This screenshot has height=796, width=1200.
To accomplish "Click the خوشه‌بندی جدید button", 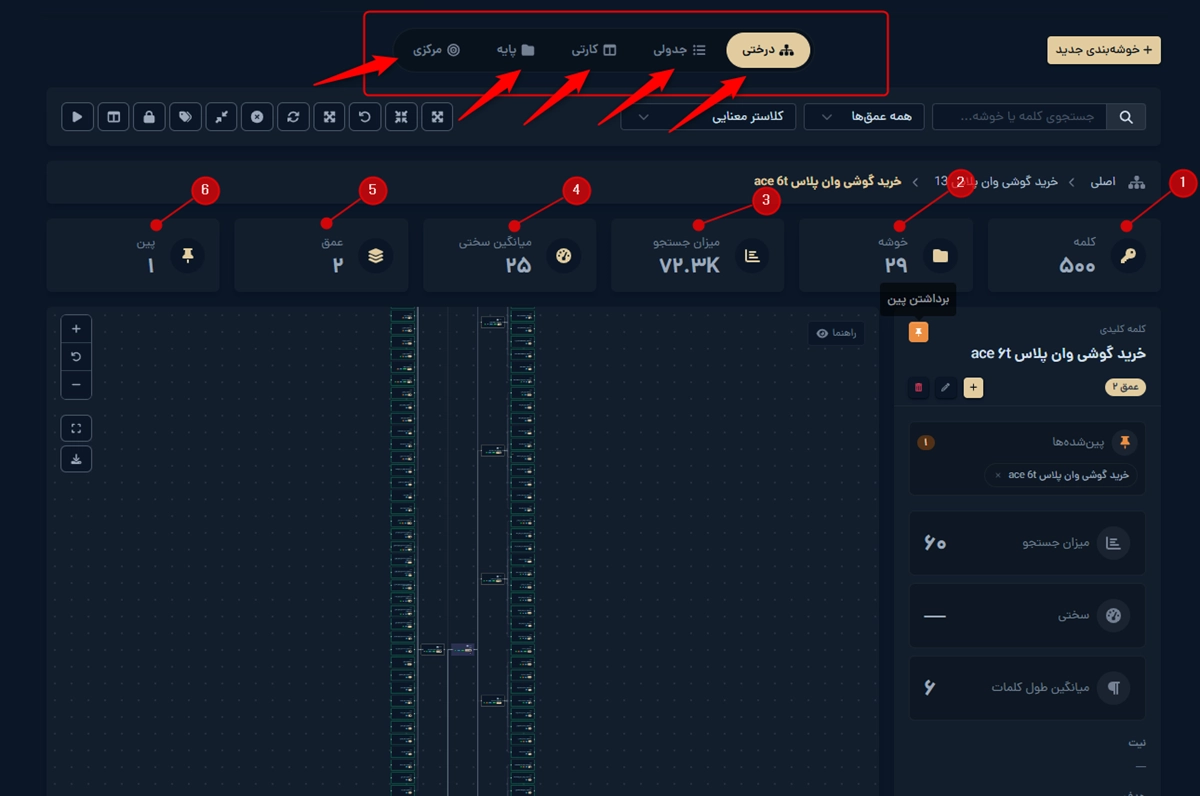I will point(1104,50).
